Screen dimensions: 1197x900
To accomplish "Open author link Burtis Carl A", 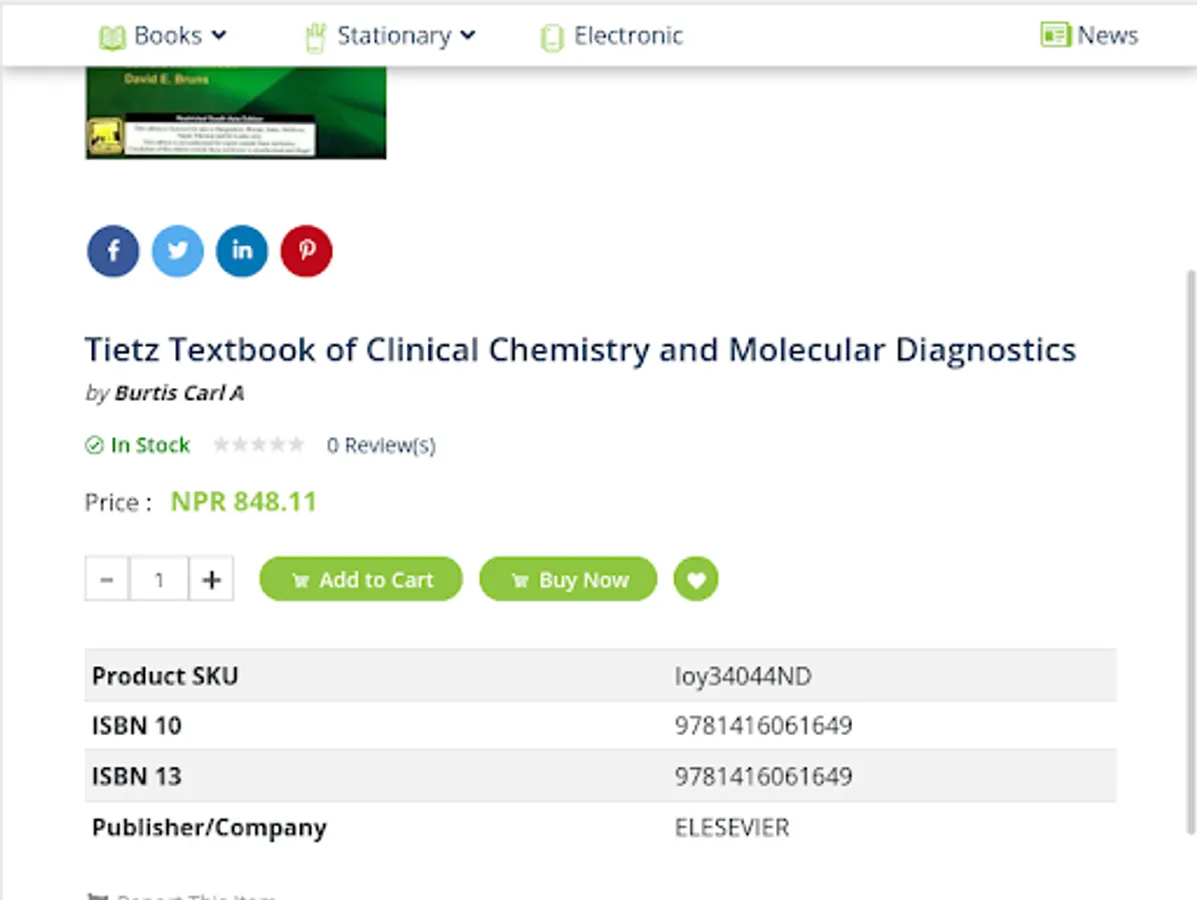I will click(179, 393).
